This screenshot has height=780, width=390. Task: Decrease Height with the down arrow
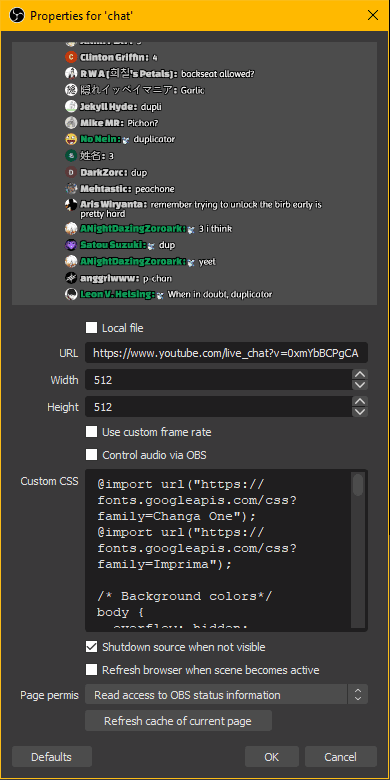click(x=360, y=412)
